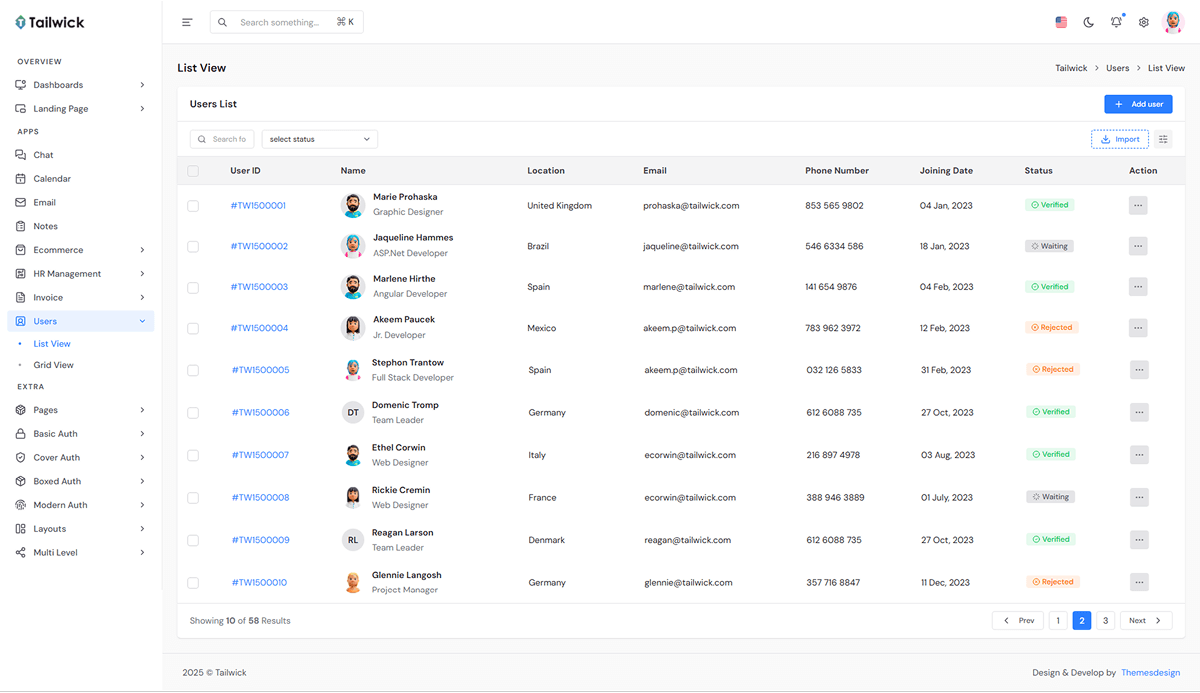Go to page 3 of results
Viewport: 1200px width, 693px height.
point(1105,621)
